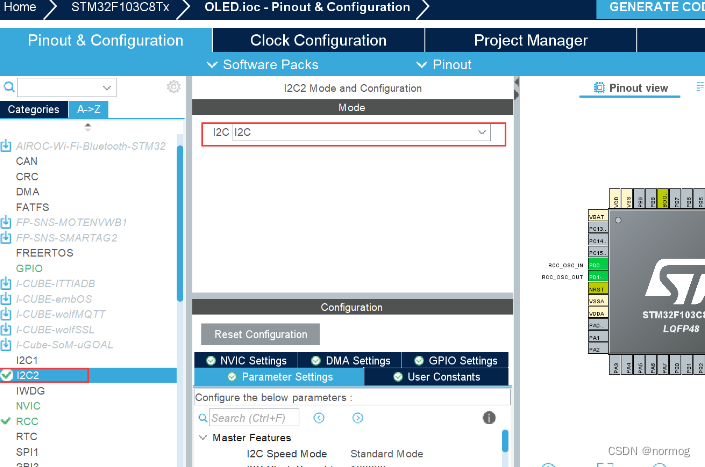Image resolution: width=705 pixels, height=467 pixels.
Task: Click download icon beside I-CUBE-wolfSSL
Action: click(x=6, y=329)
